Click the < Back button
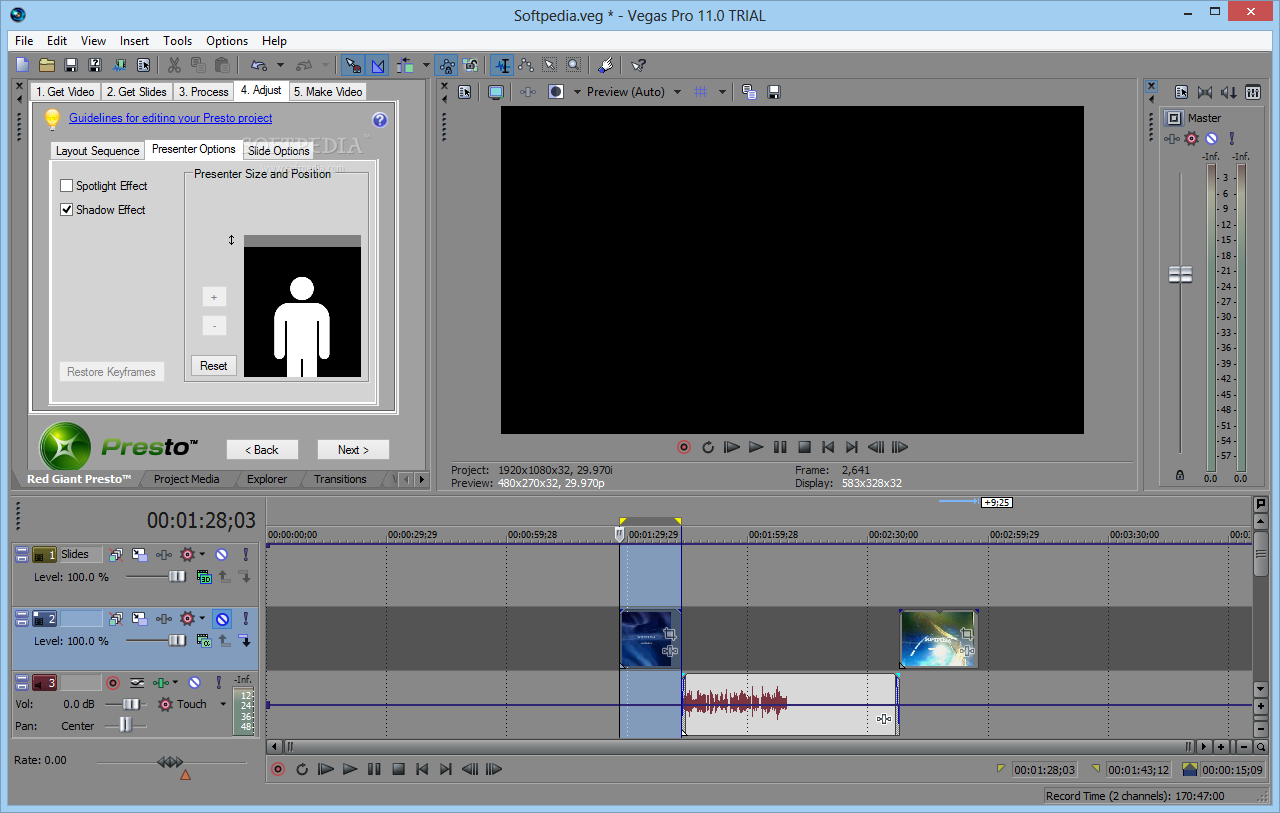Screen dimensions: 1280x813 pyautogui.click(x=262, y=450)
